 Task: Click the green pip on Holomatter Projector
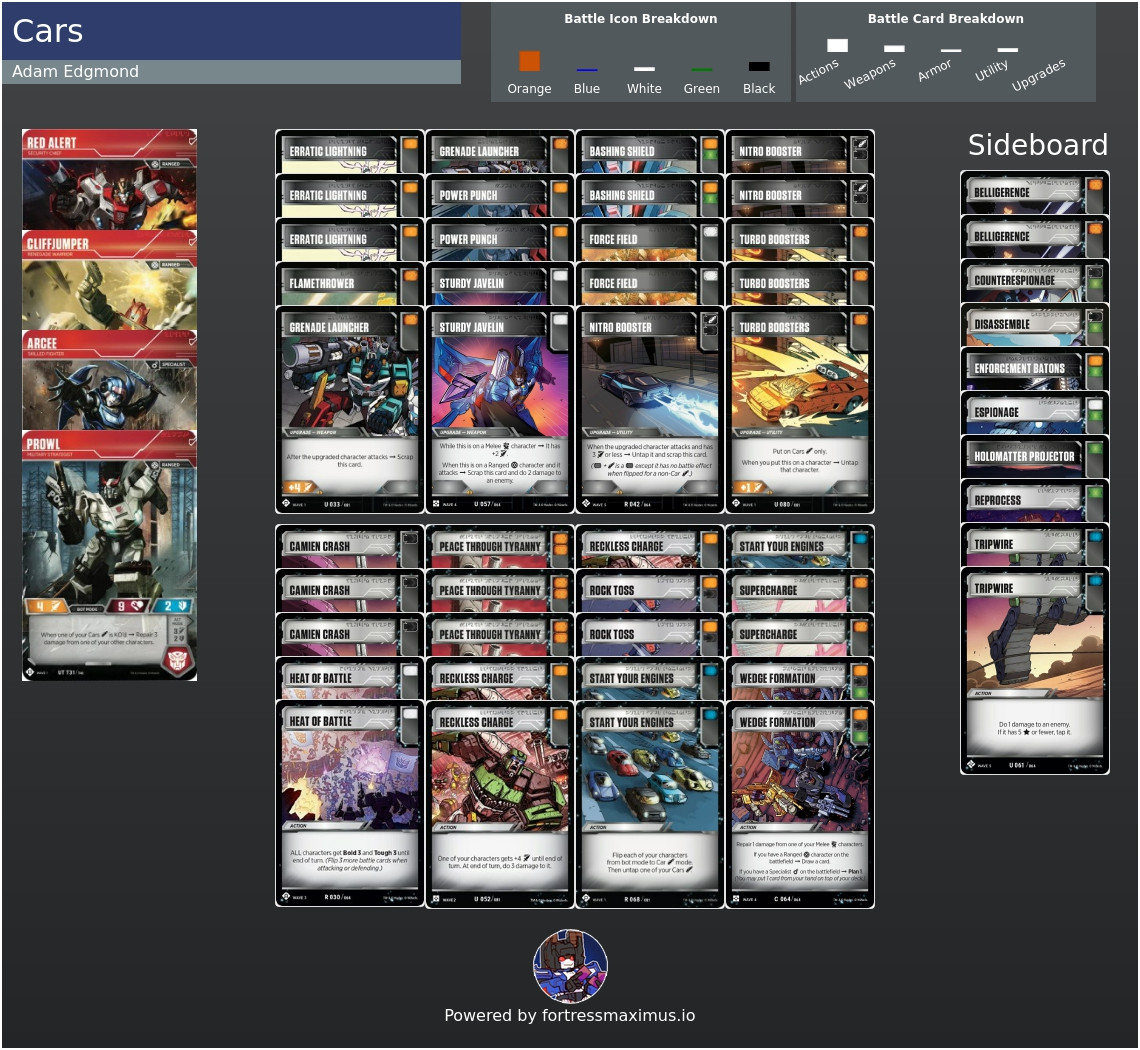click(1095, 449)
